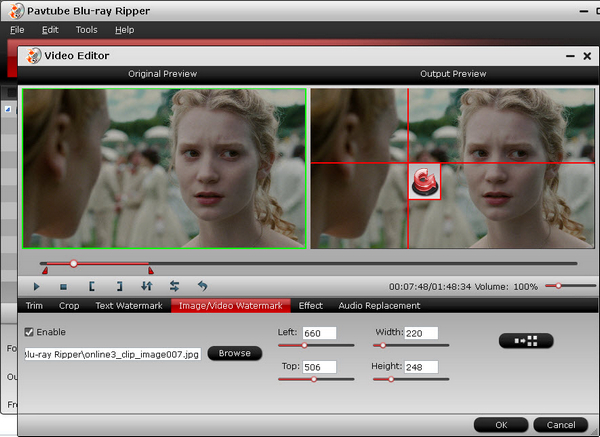Click the timecode 00:07:48/01:48:34 text

click(x=430, y=287)
